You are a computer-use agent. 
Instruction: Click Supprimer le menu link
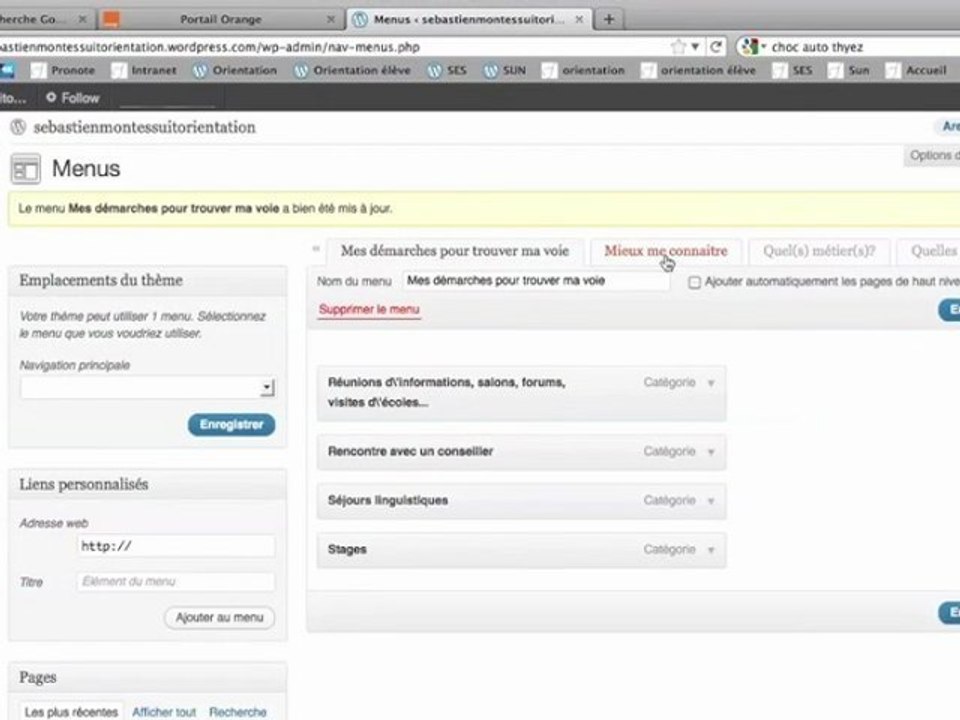pos(369,309)
